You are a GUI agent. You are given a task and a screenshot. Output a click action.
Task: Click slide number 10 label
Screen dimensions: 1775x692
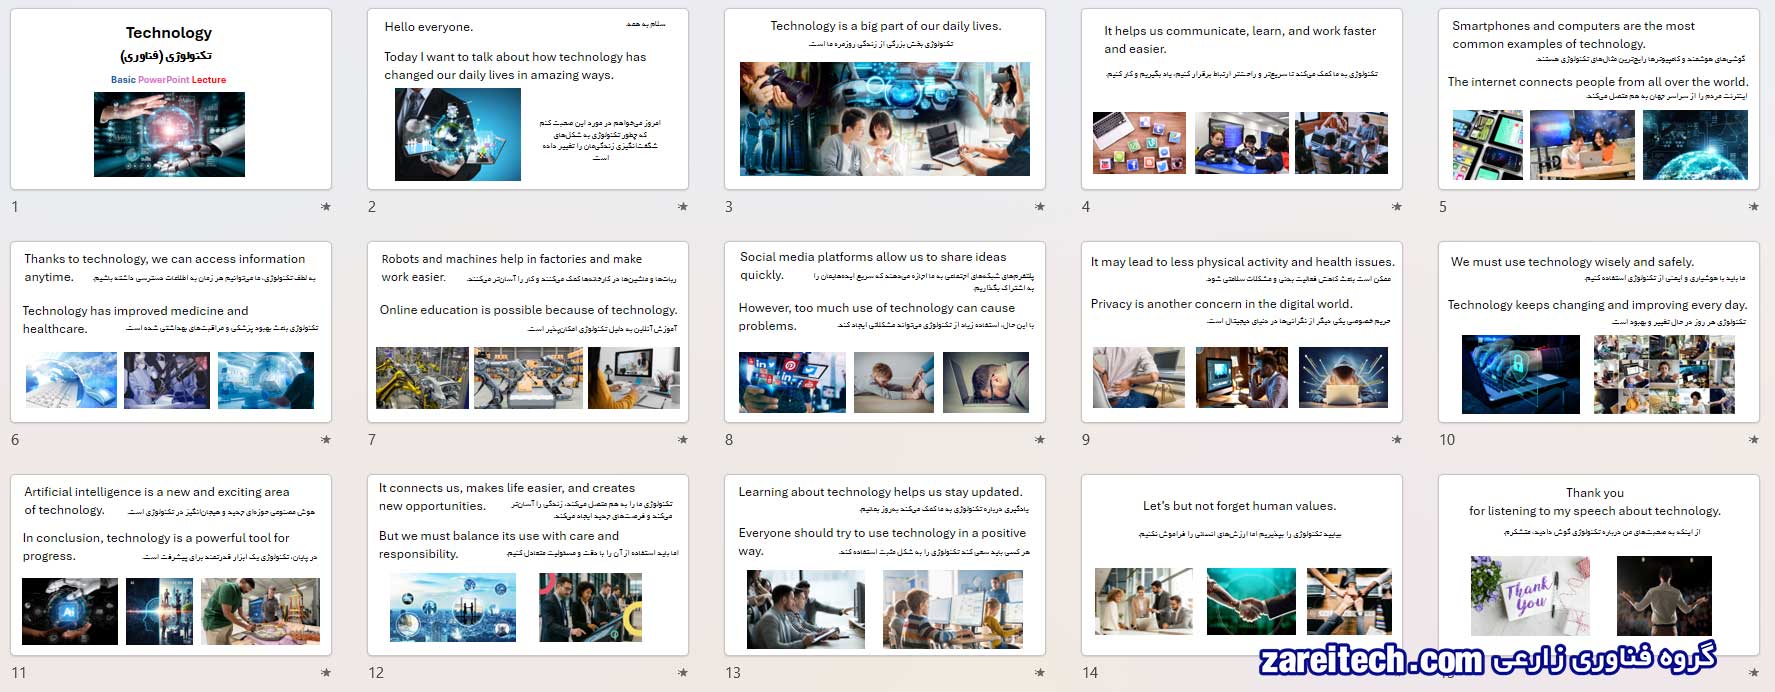1447,440
